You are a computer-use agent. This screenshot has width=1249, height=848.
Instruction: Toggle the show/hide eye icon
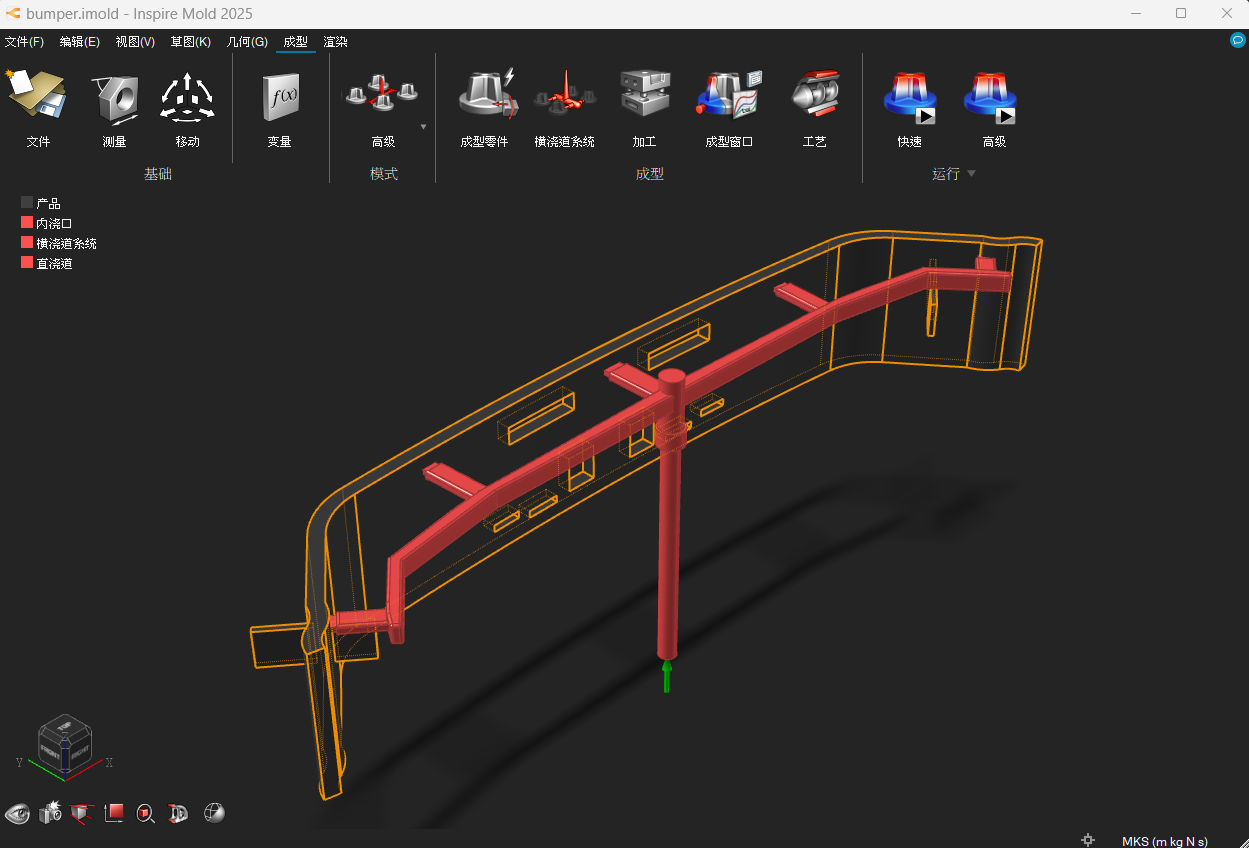[17, 813]
